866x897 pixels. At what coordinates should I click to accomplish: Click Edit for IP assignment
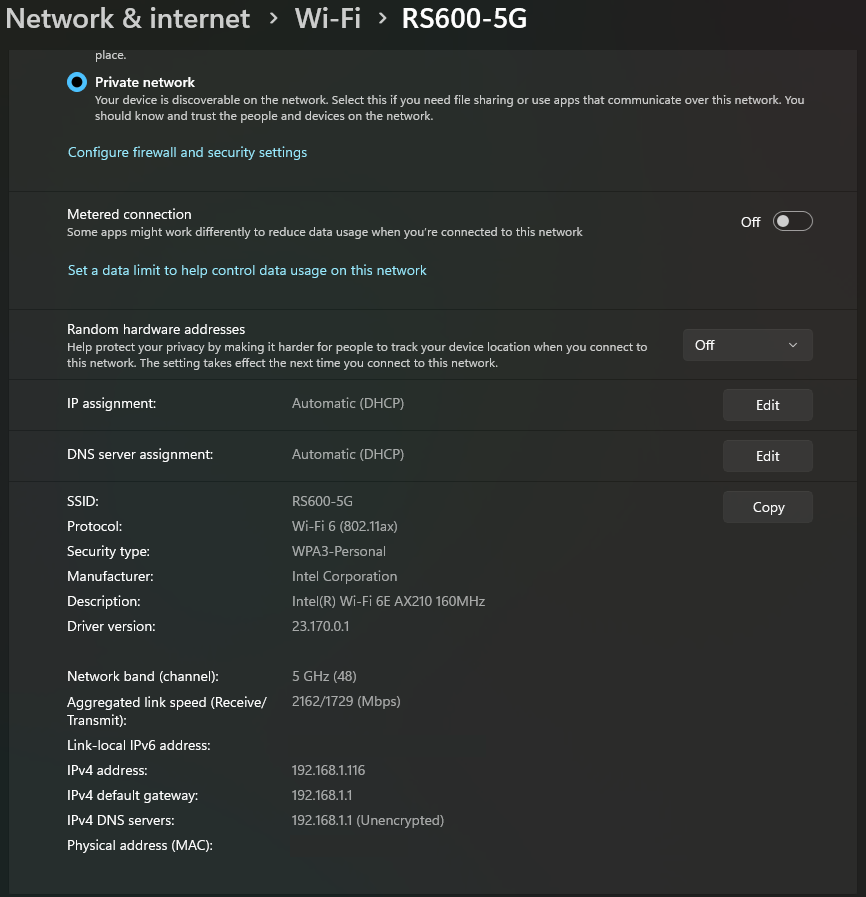pos(767,405)
